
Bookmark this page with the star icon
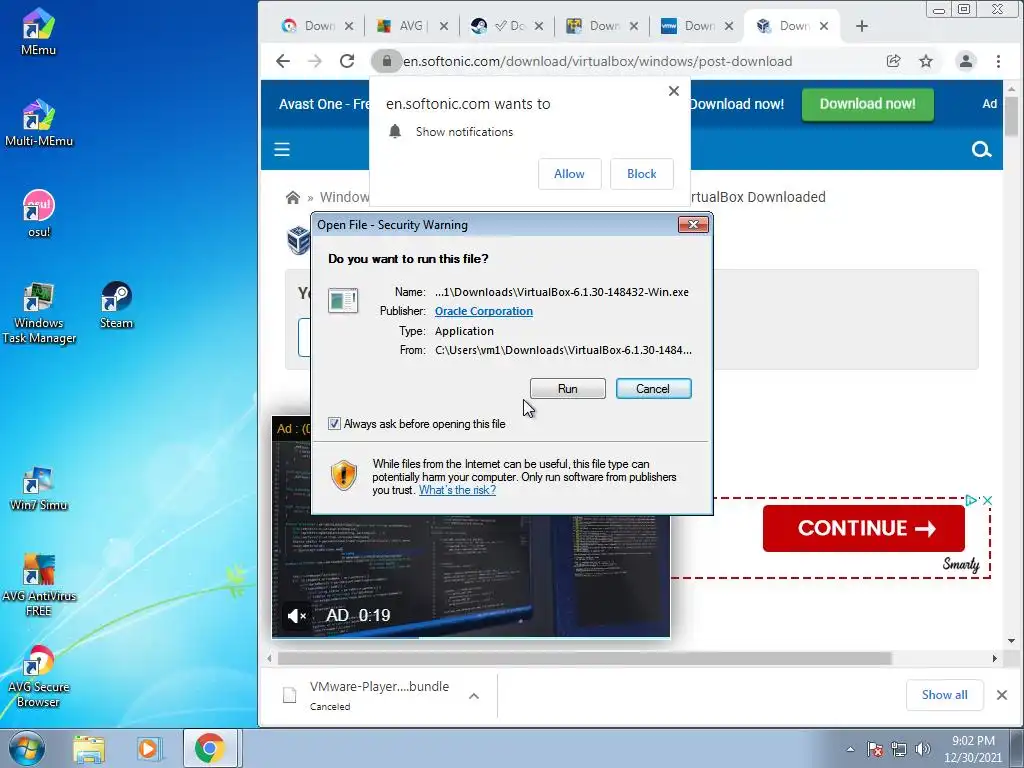pos(926,61)
